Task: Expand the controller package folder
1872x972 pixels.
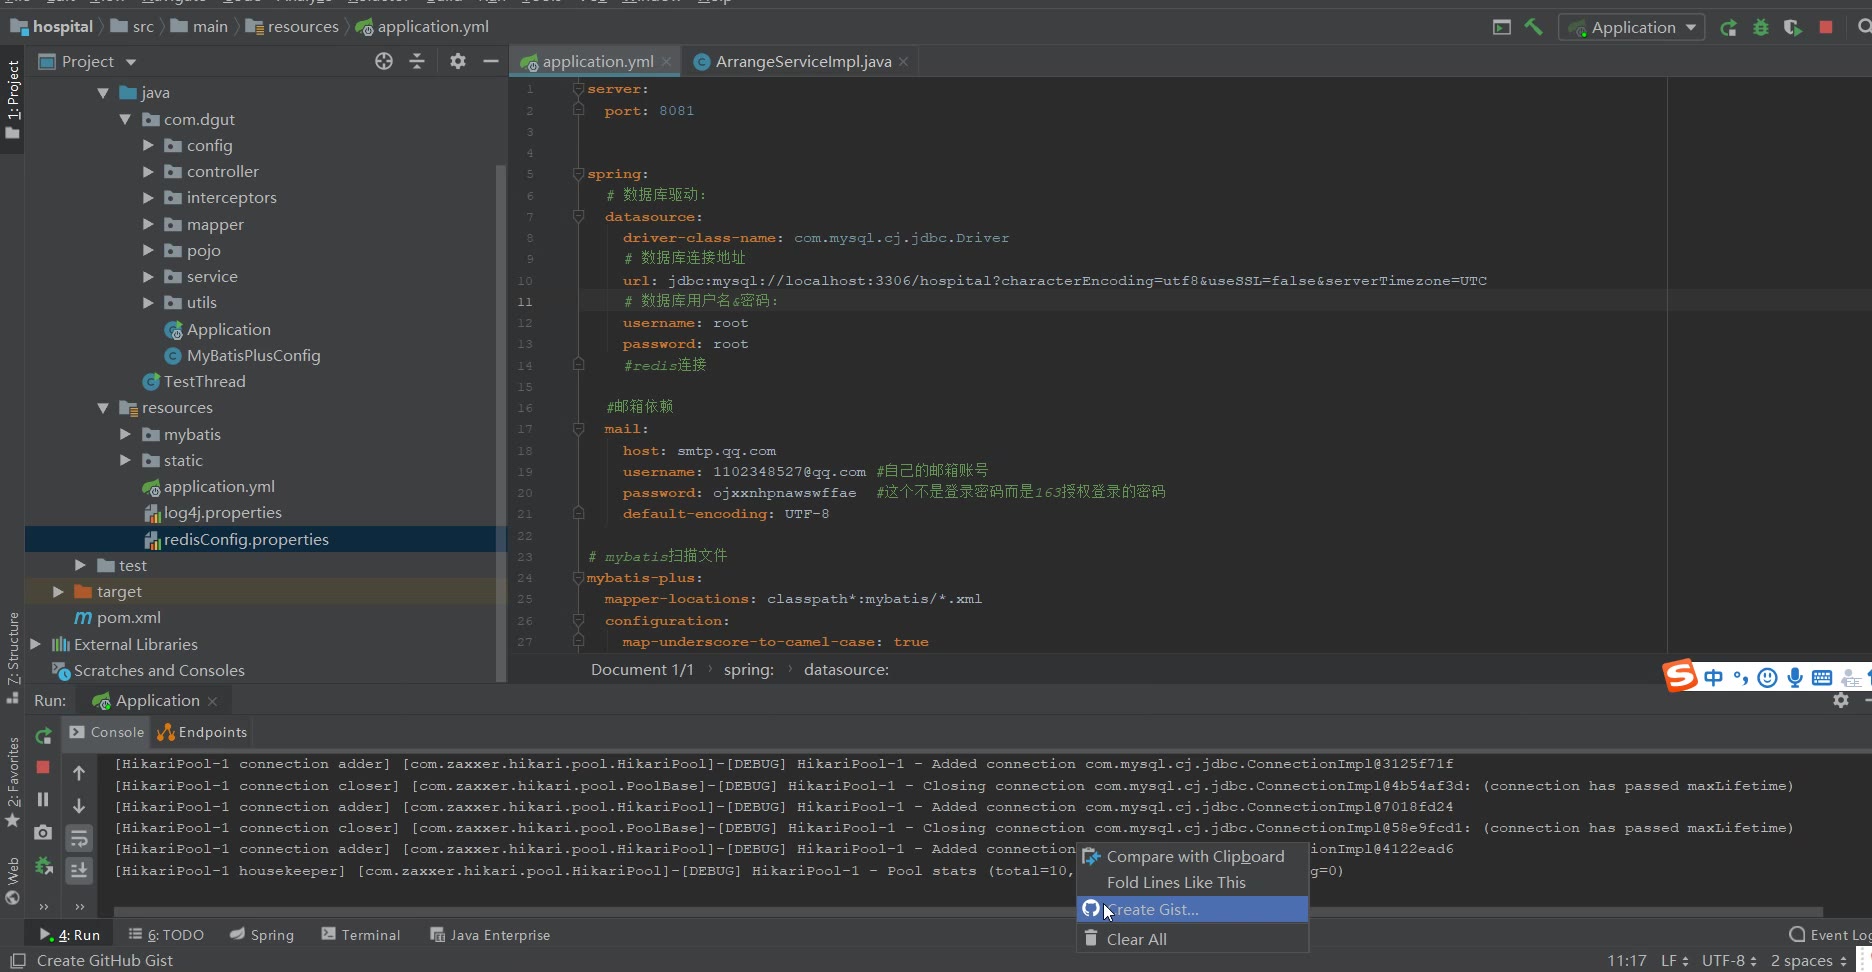Action: click(149, 172)
